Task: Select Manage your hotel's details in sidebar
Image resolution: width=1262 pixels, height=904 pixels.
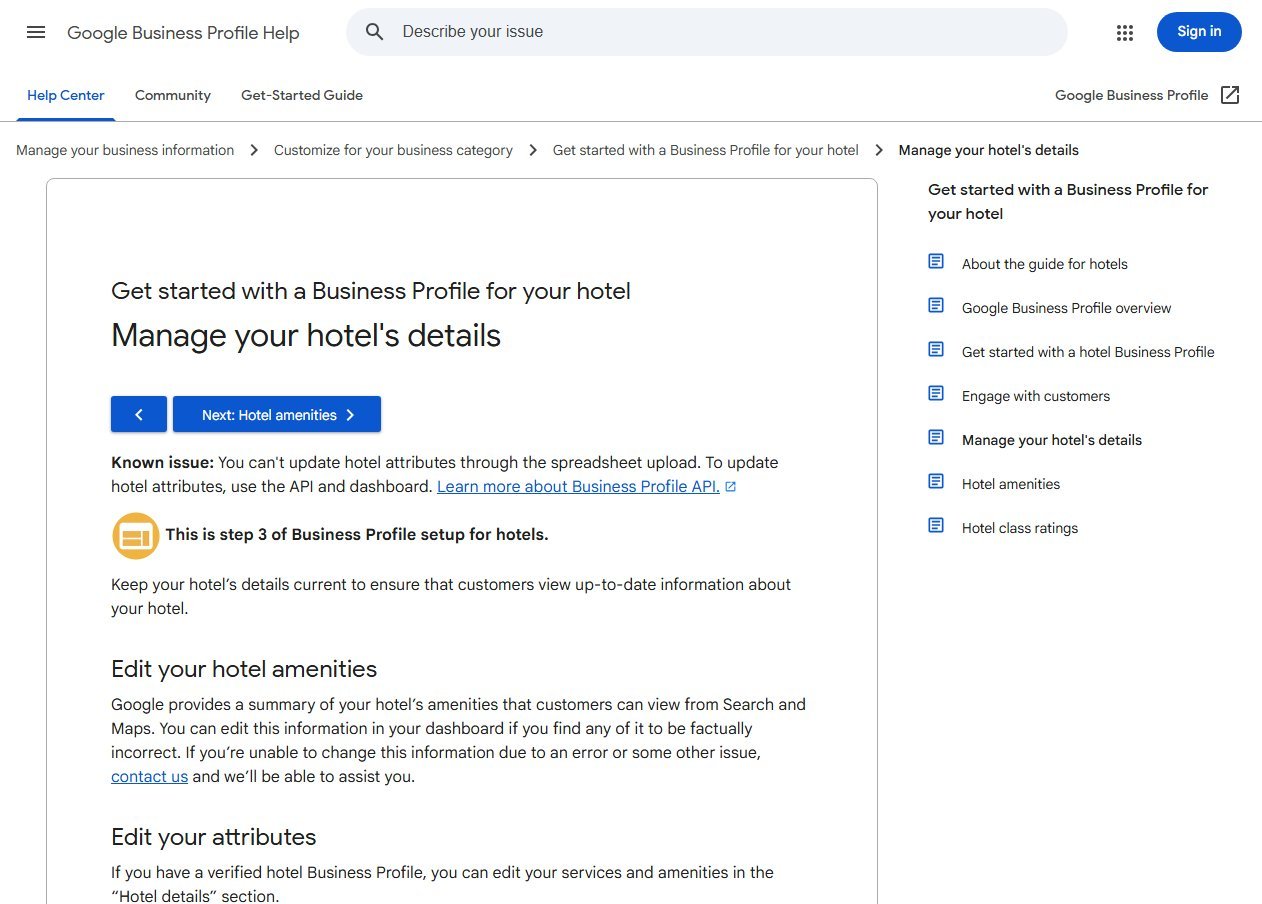Action: [1052, 440]
